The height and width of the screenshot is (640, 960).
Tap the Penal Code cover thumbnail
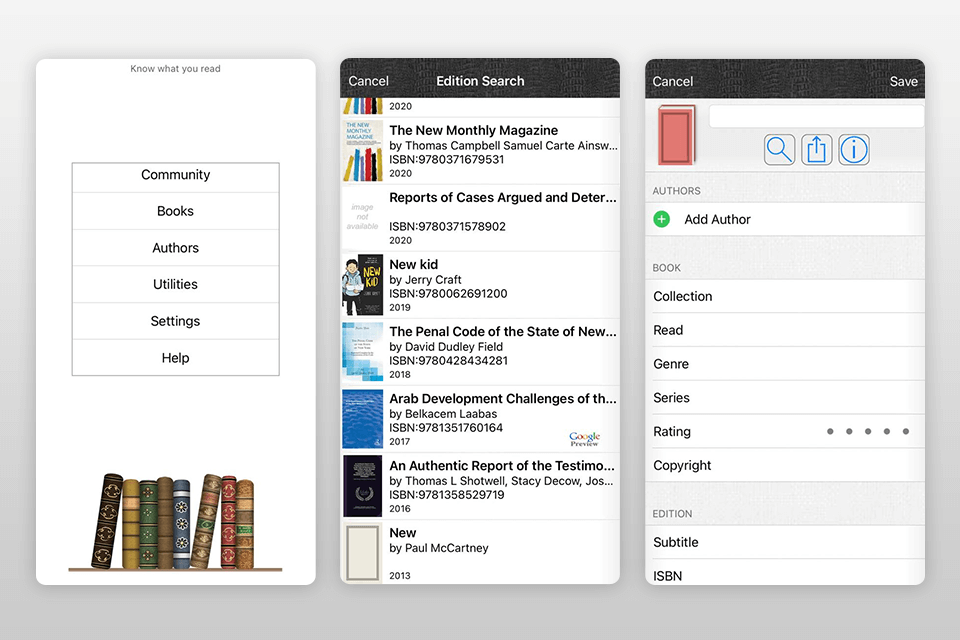362,352
